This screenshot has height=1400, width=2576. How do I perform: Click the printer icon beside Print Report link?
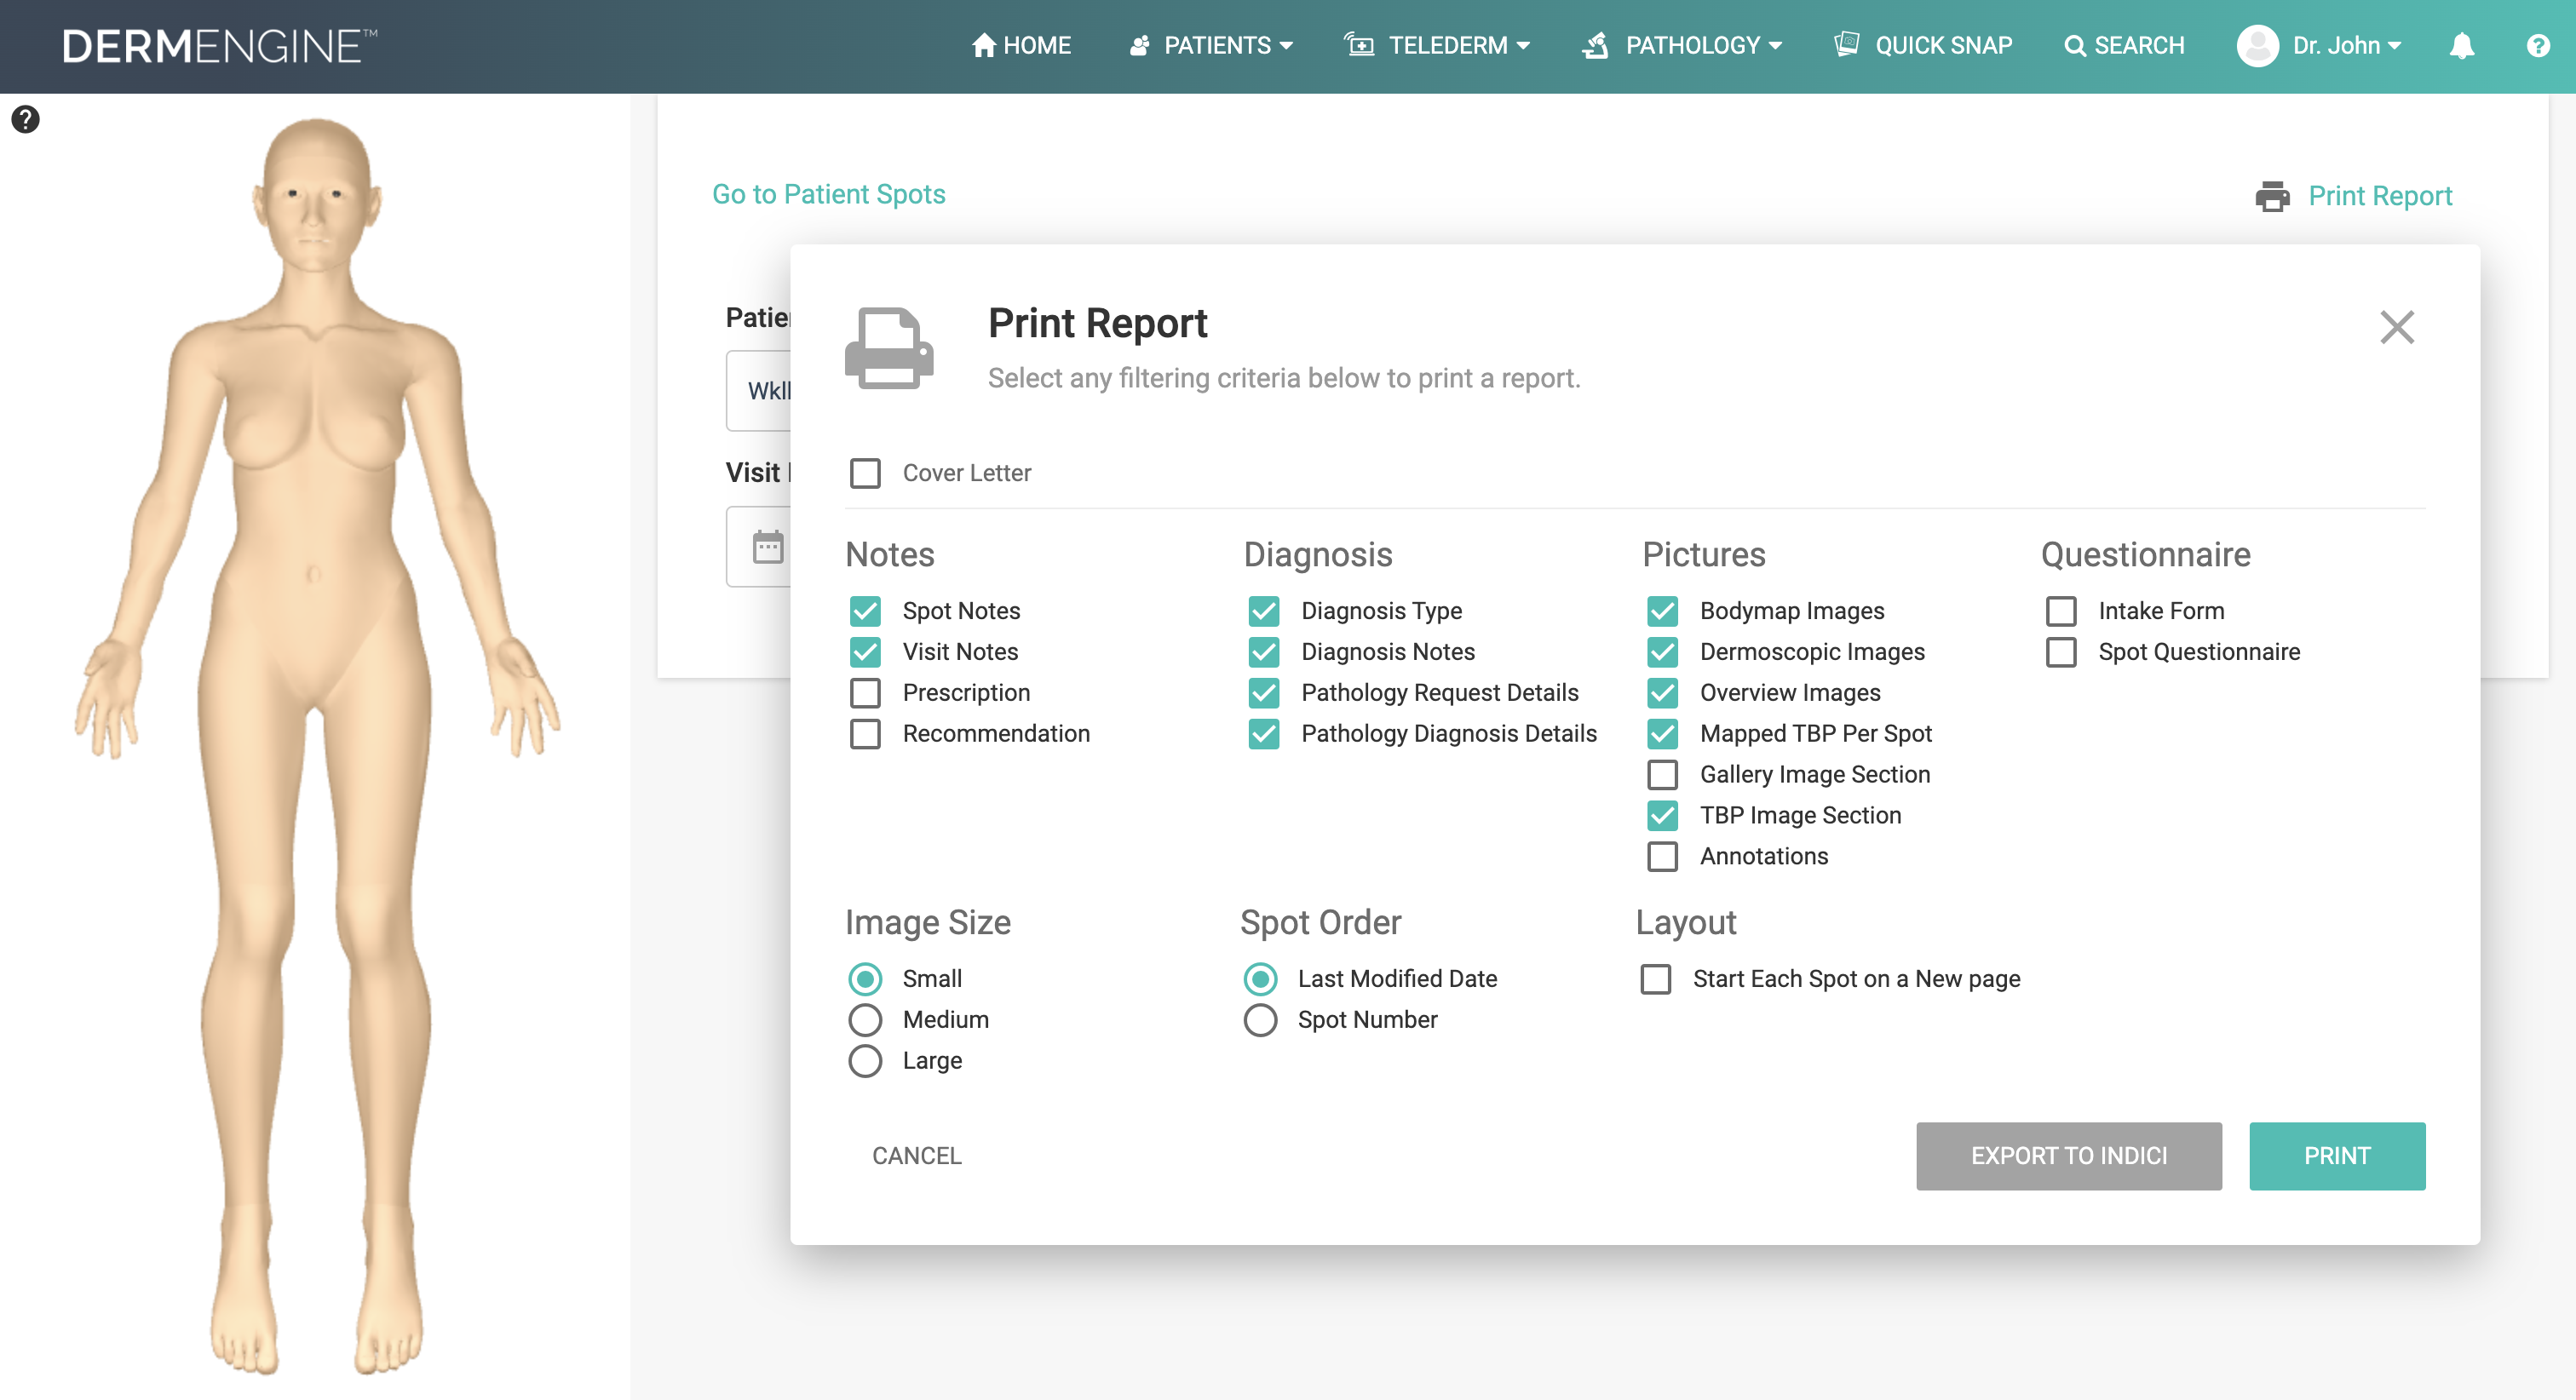click(x=2272, y=196)
